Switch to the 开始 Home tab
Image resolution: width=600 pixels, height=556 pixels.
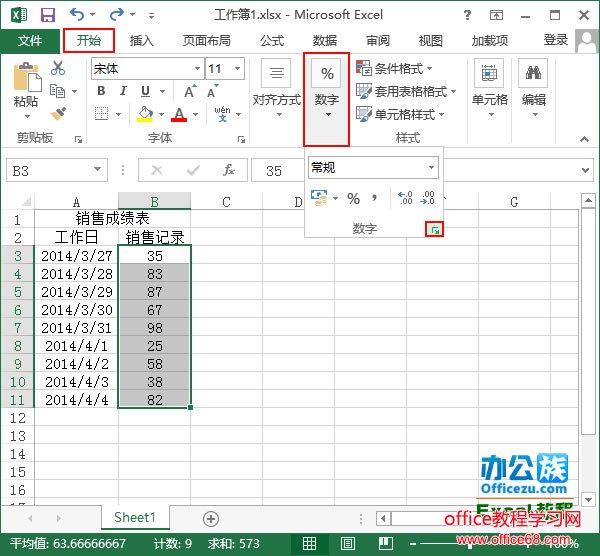click(89, 40)
